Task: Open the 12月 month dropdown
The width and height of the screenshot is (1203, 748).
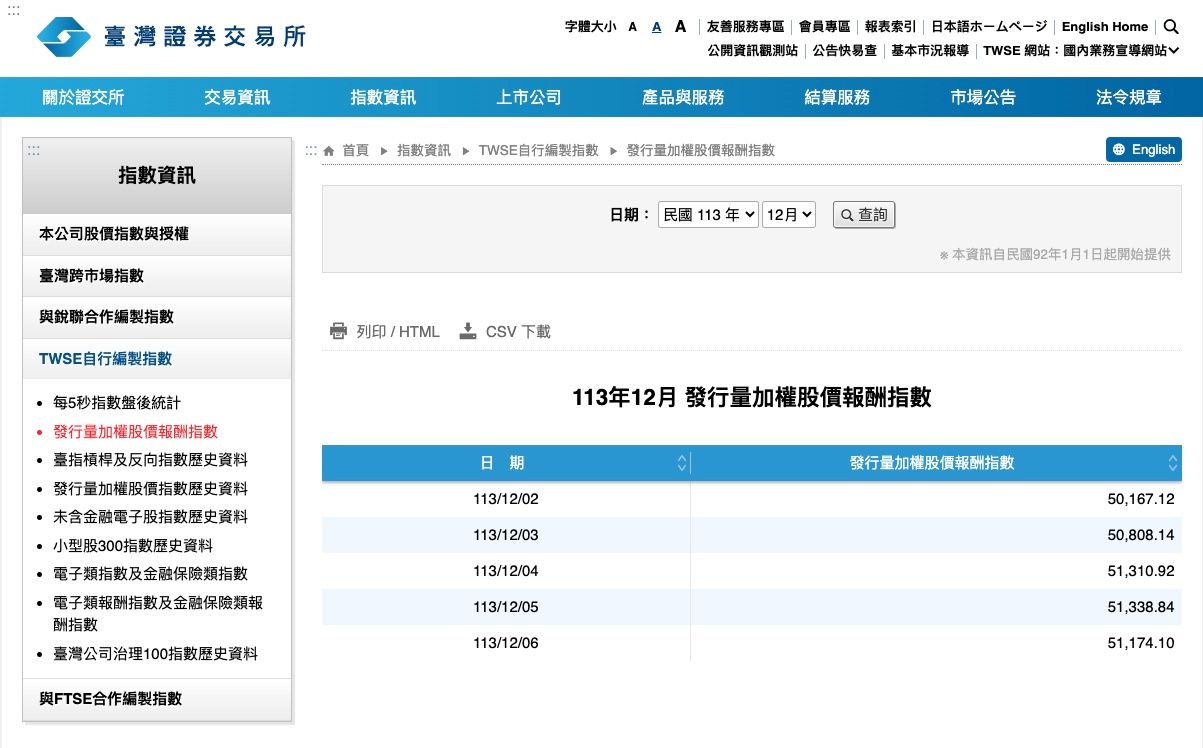Action: tap(789, 214)
